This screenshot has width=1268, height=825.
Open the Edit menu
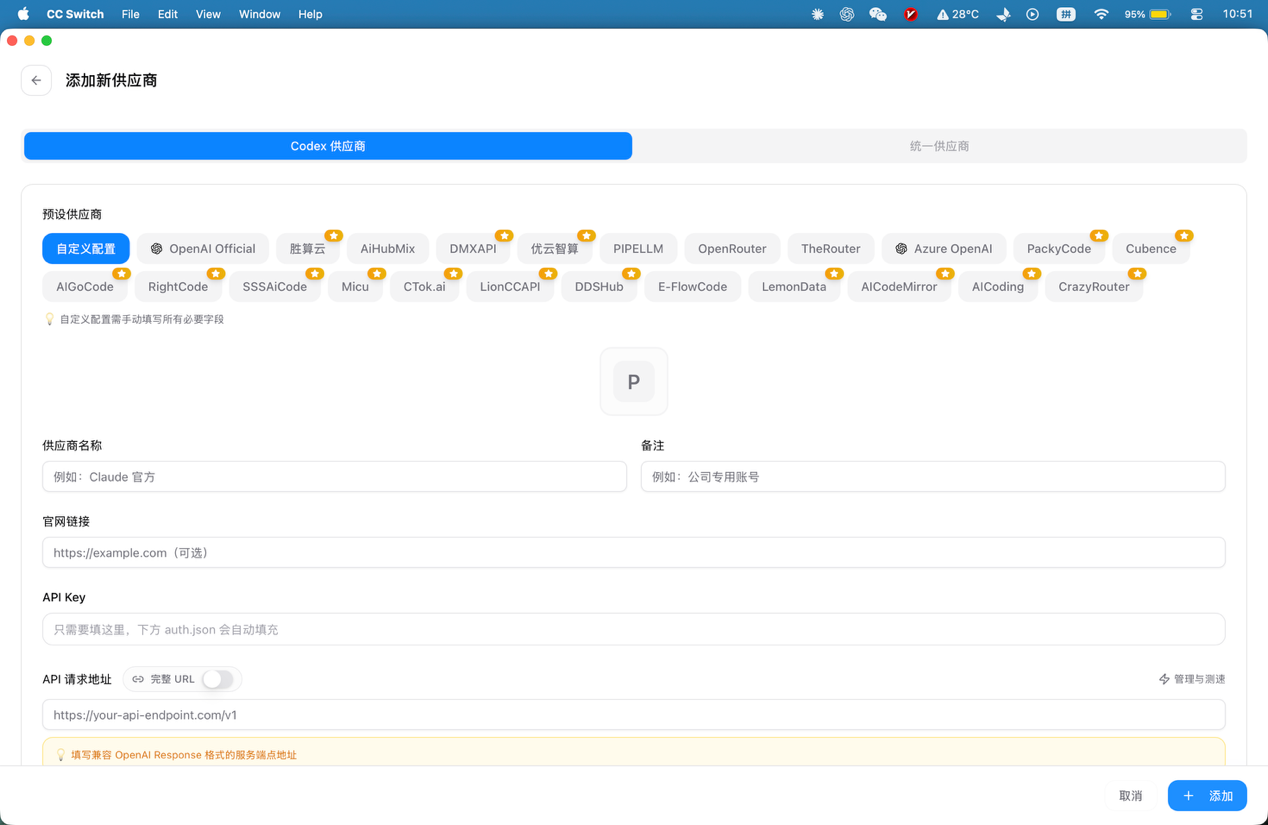[x=167, y=14]
